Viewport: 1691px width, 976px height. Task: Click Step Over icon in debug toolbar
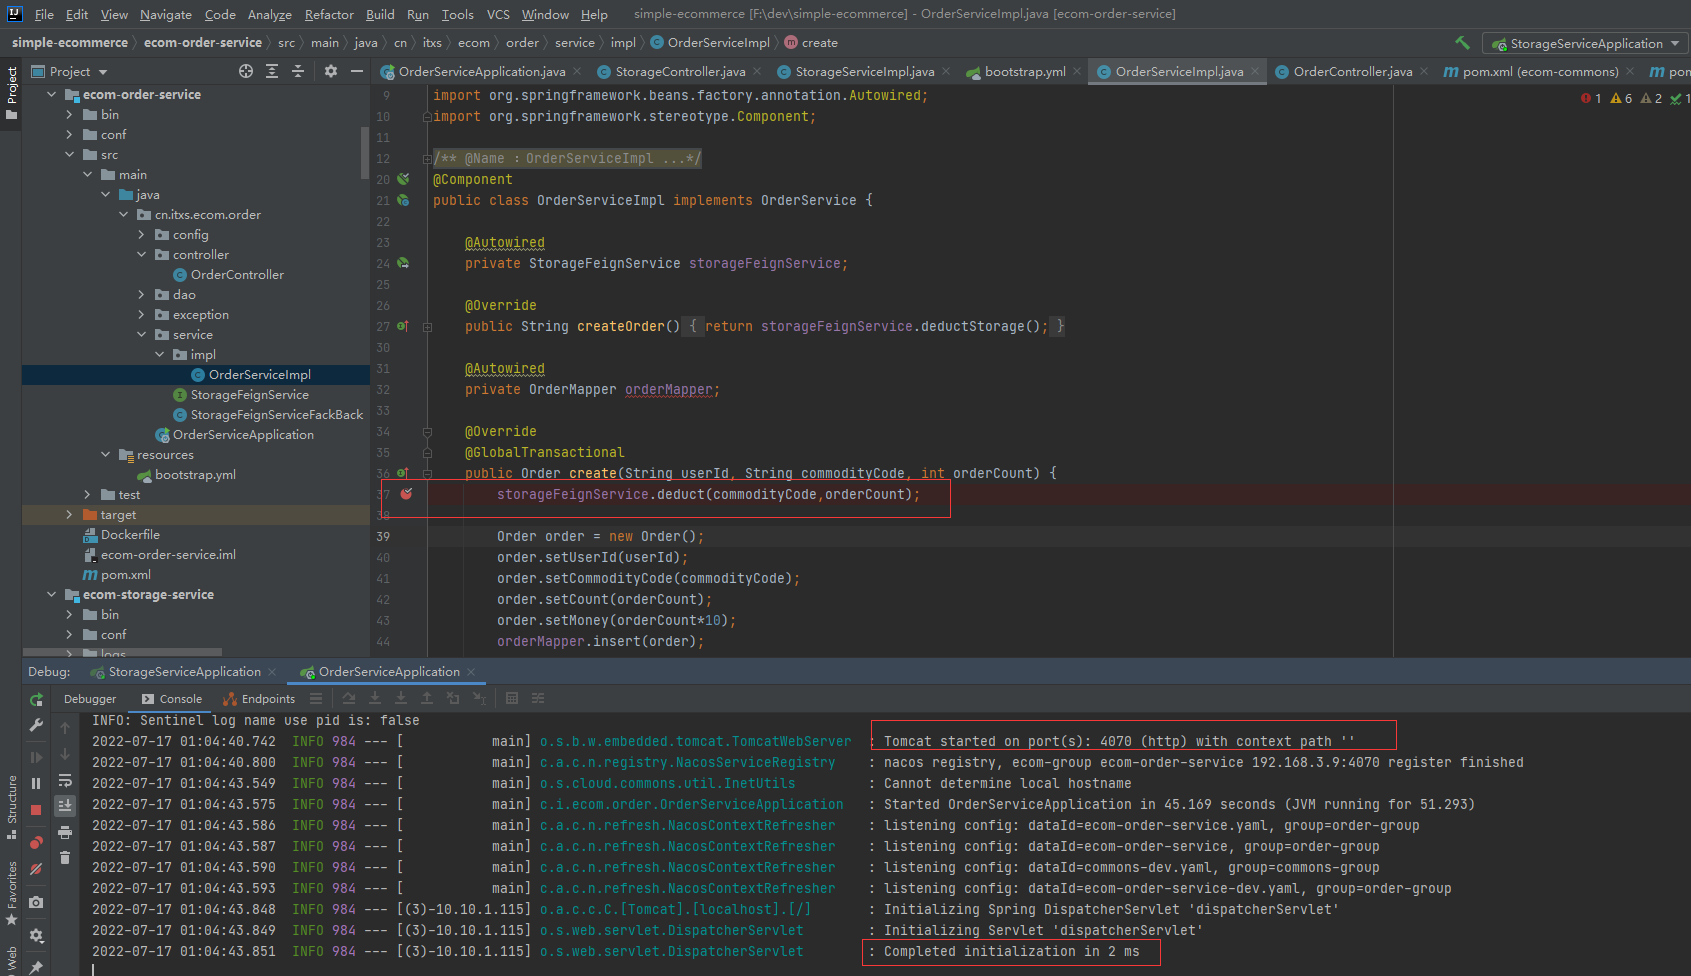(349, 698)
